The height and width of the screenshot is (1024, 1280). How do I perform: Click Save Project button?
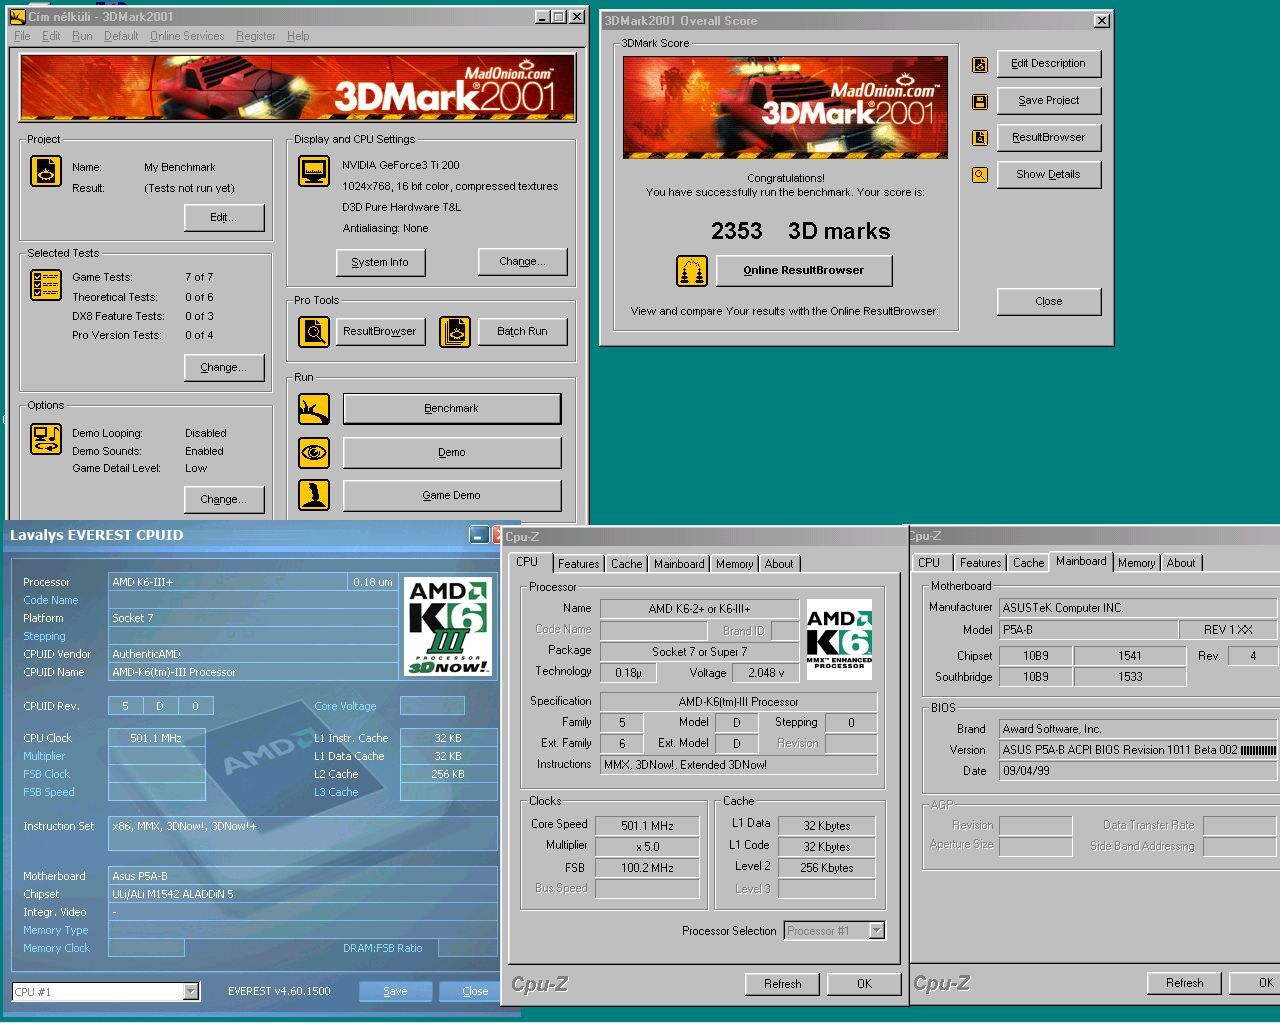(x=1049, y=101)
